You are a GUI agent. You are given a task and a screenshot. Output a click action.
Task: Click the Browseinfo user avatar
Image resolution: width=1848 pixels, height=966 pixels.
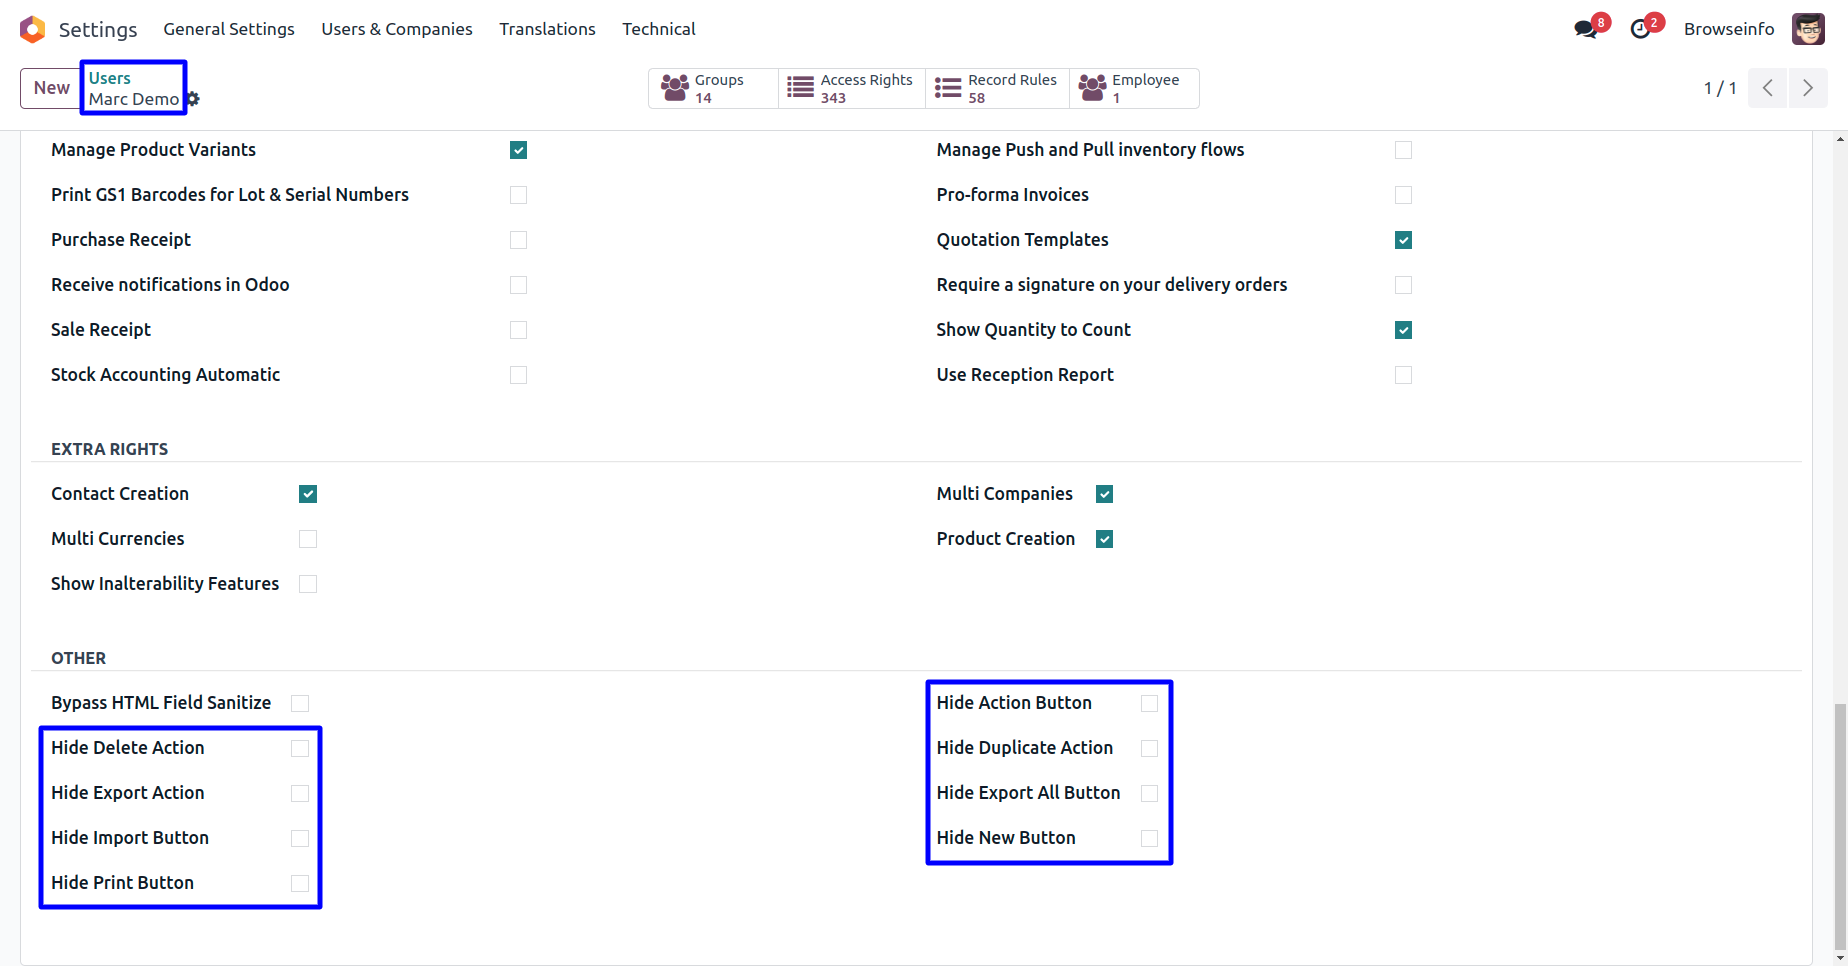1808,29
